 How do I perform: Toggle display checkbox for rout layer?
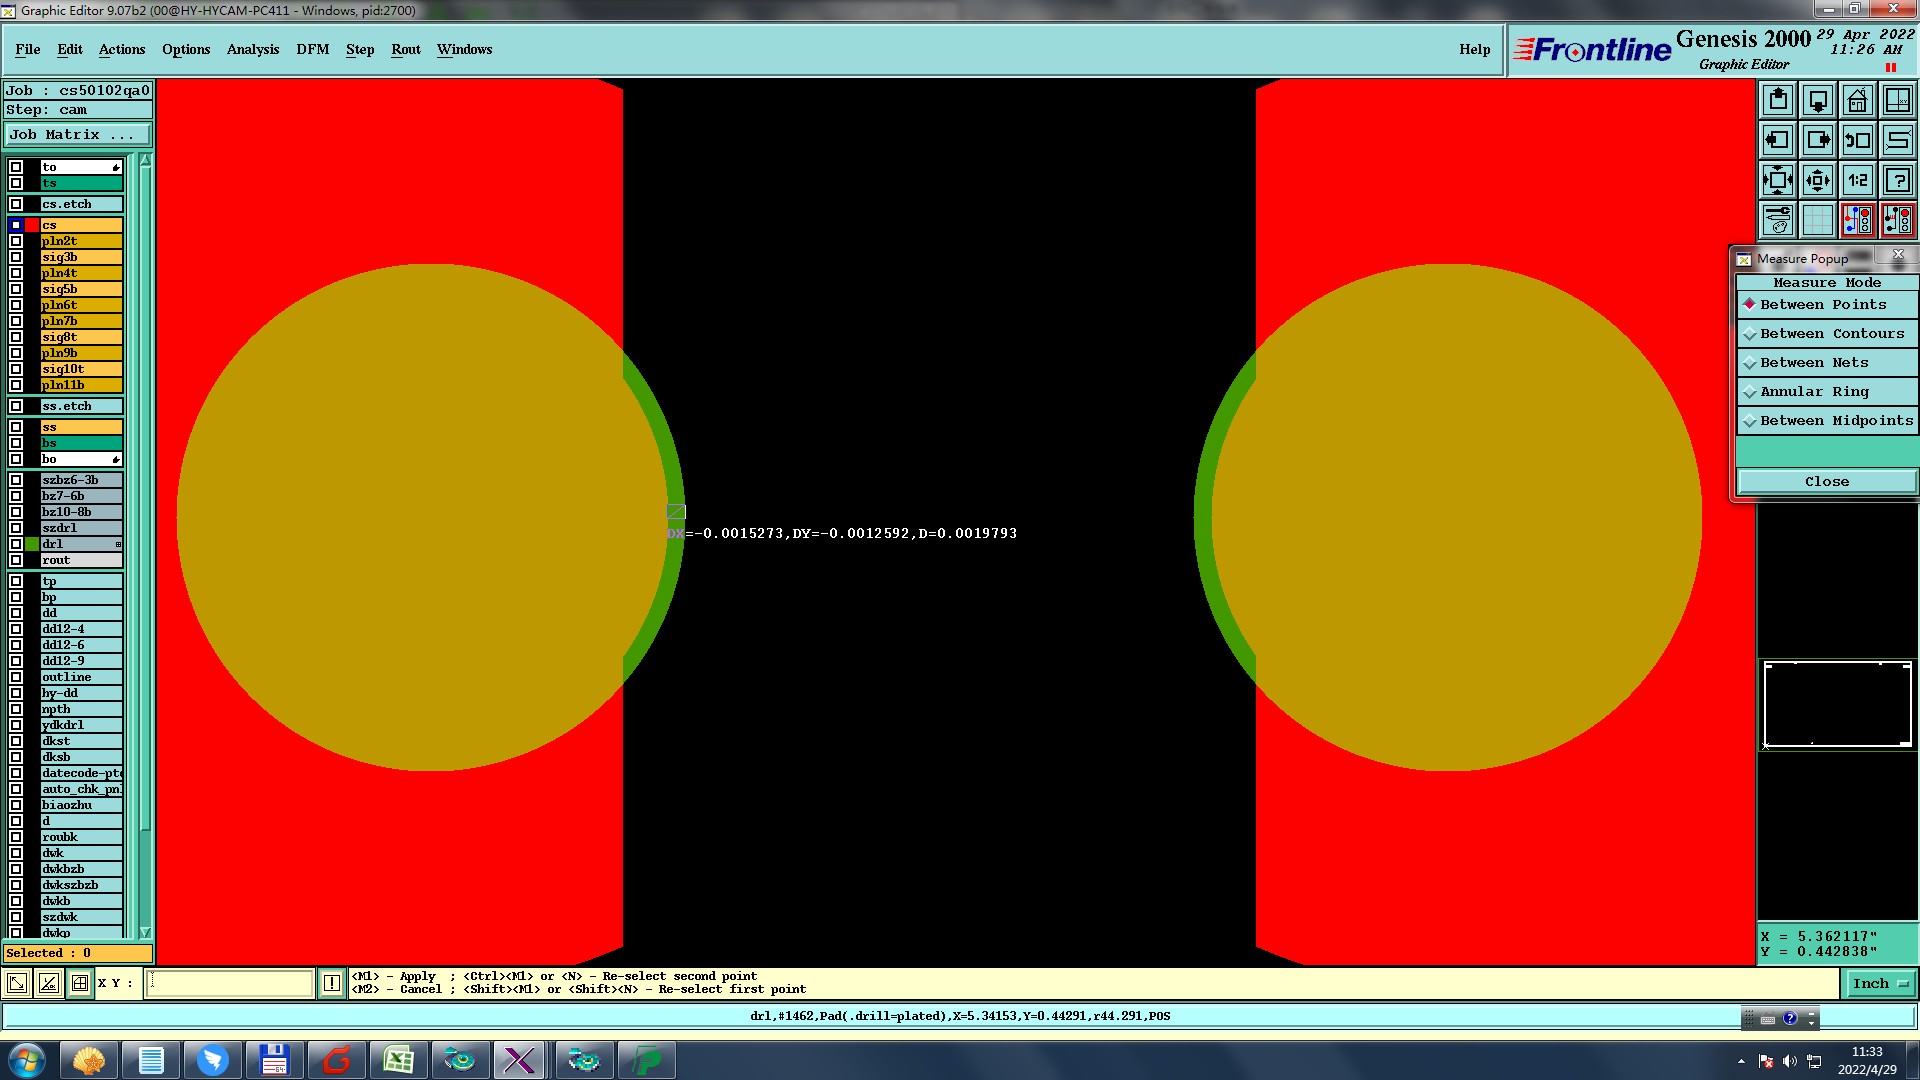pyautogui.click(x=16, y=560)
